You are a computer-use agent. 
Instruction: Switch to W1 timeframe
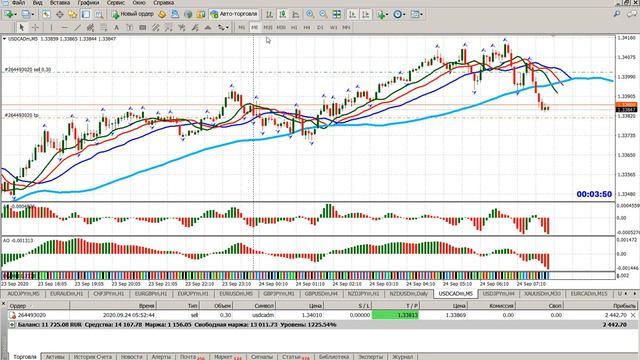click(333, 27)
